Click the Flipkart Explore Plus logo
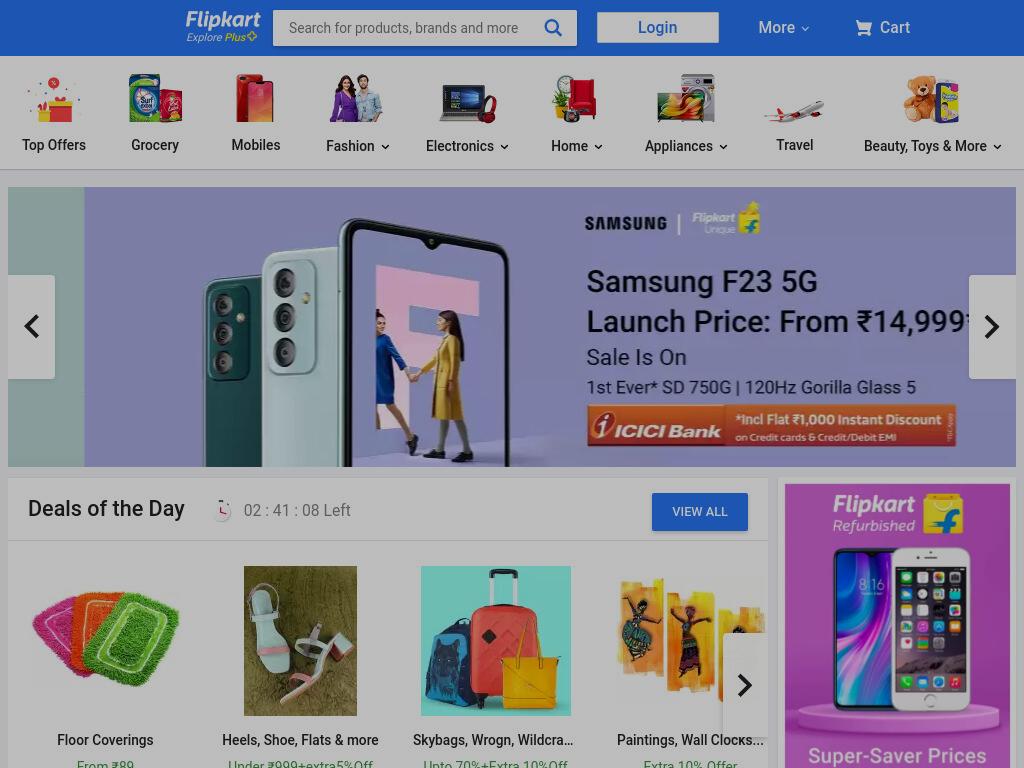Screen dimensions: 1024x768 point(222,27)
